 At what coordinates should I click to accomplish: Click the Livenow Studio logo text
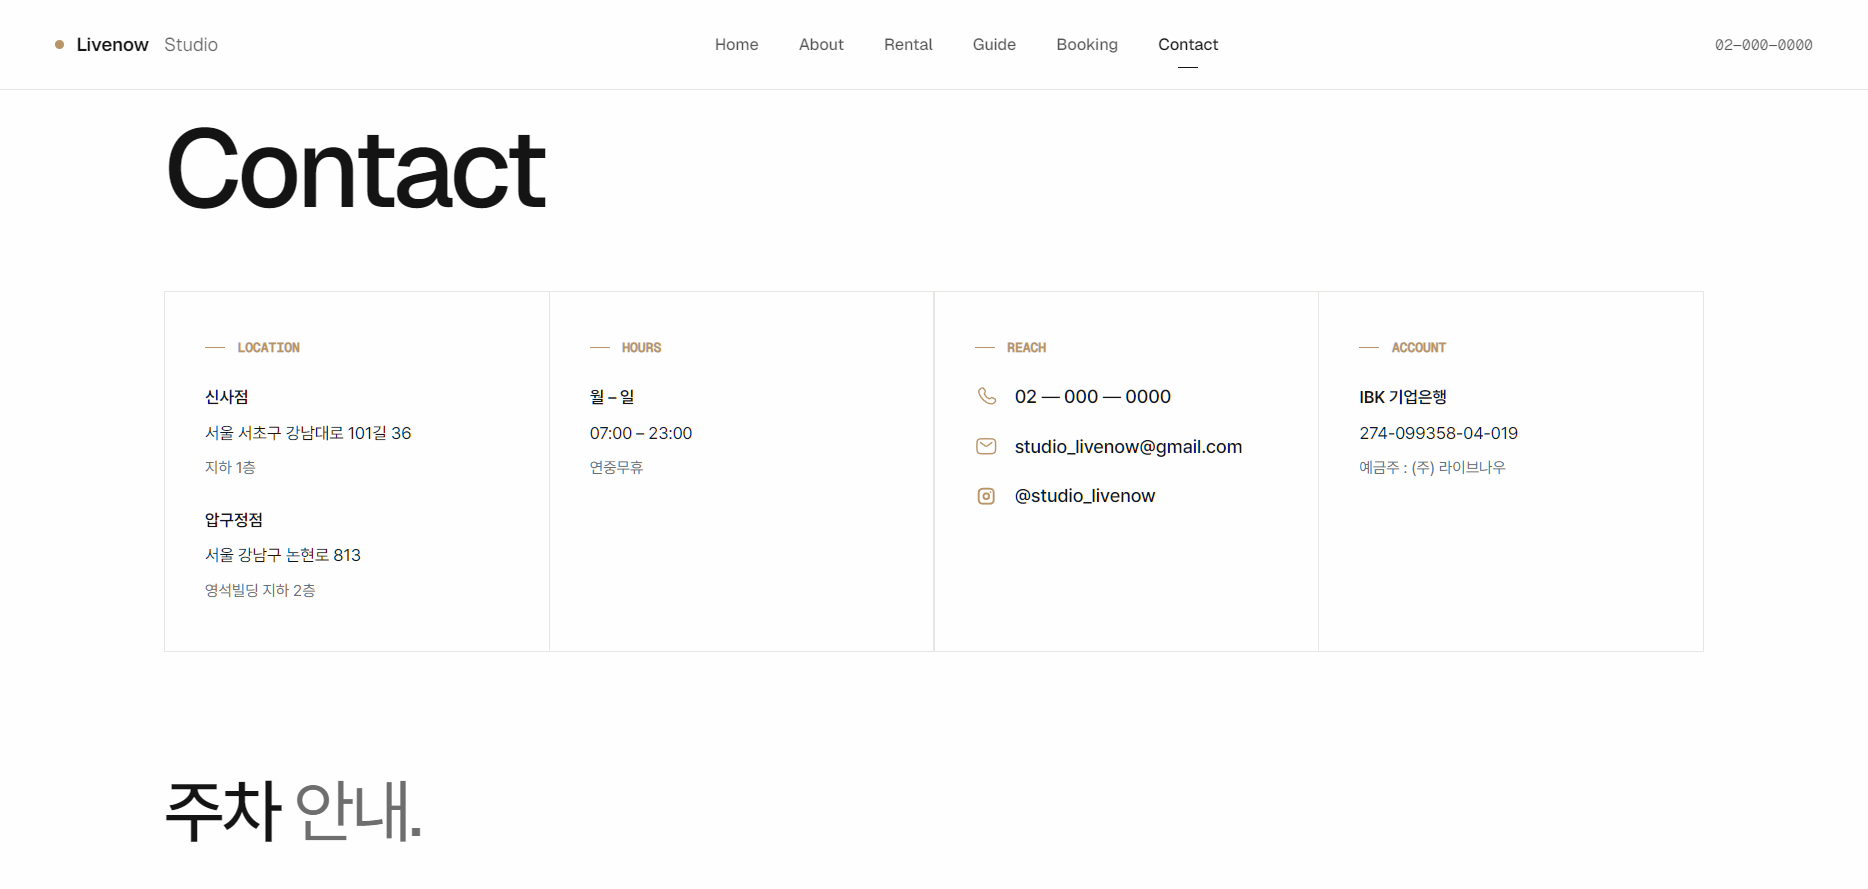147,44
